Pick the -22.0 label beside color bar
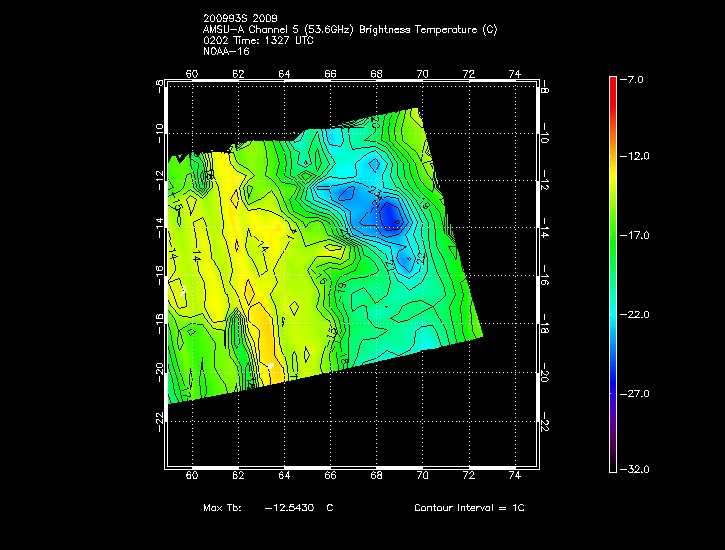 [x=637, y=315]
